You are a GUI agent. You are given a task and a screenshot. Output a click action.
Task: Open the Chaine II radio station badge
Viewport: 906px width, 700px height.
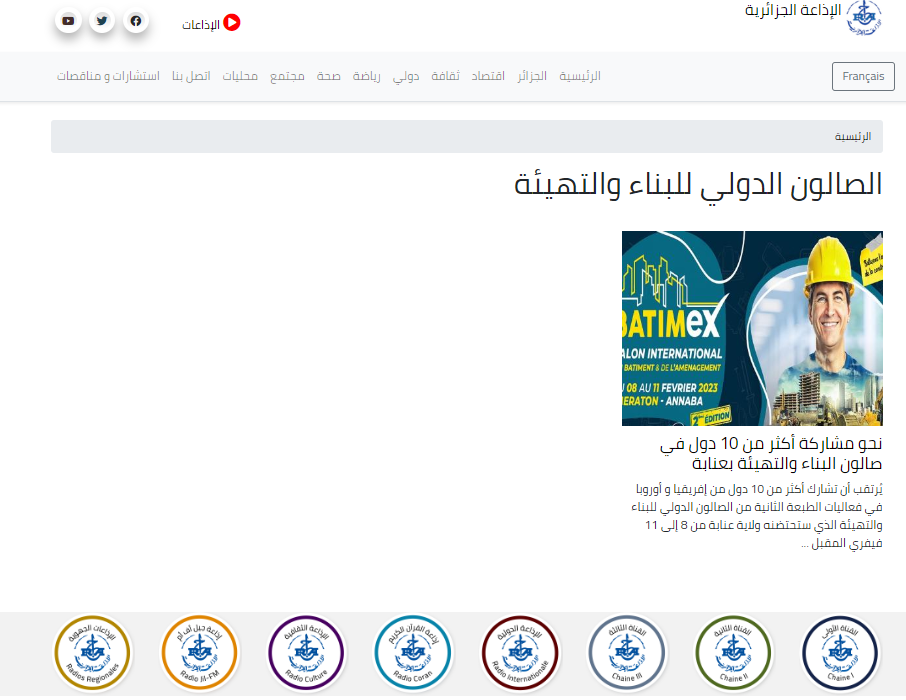coord(733,653)
